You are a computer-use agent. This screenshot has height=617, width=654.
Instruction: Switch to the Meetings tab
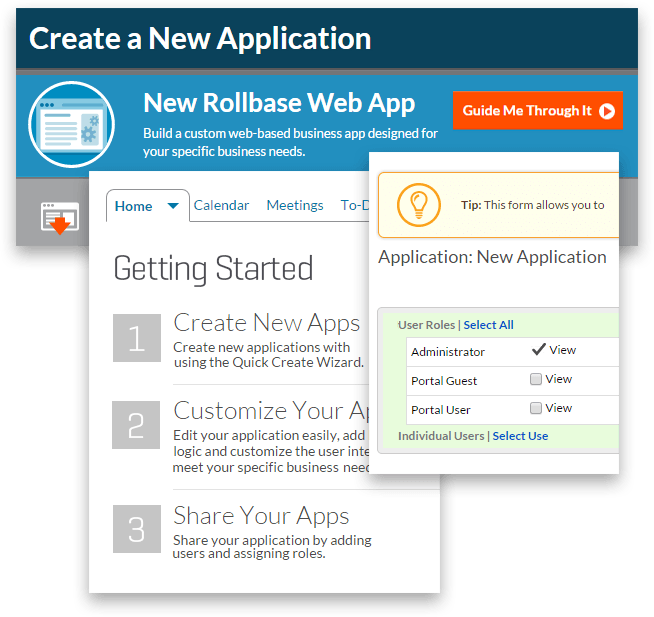[295, 205]
